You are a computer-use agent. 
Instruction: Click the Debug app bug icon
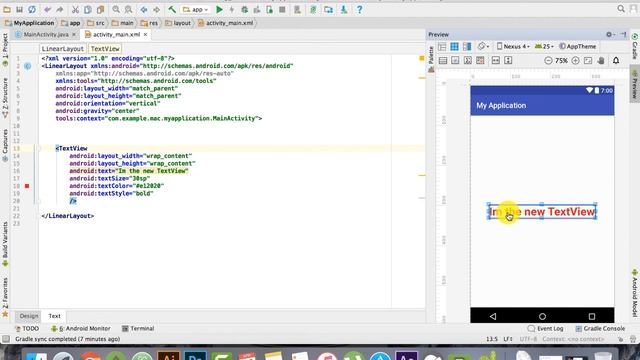pyautogui.click(x=244, y=9)
